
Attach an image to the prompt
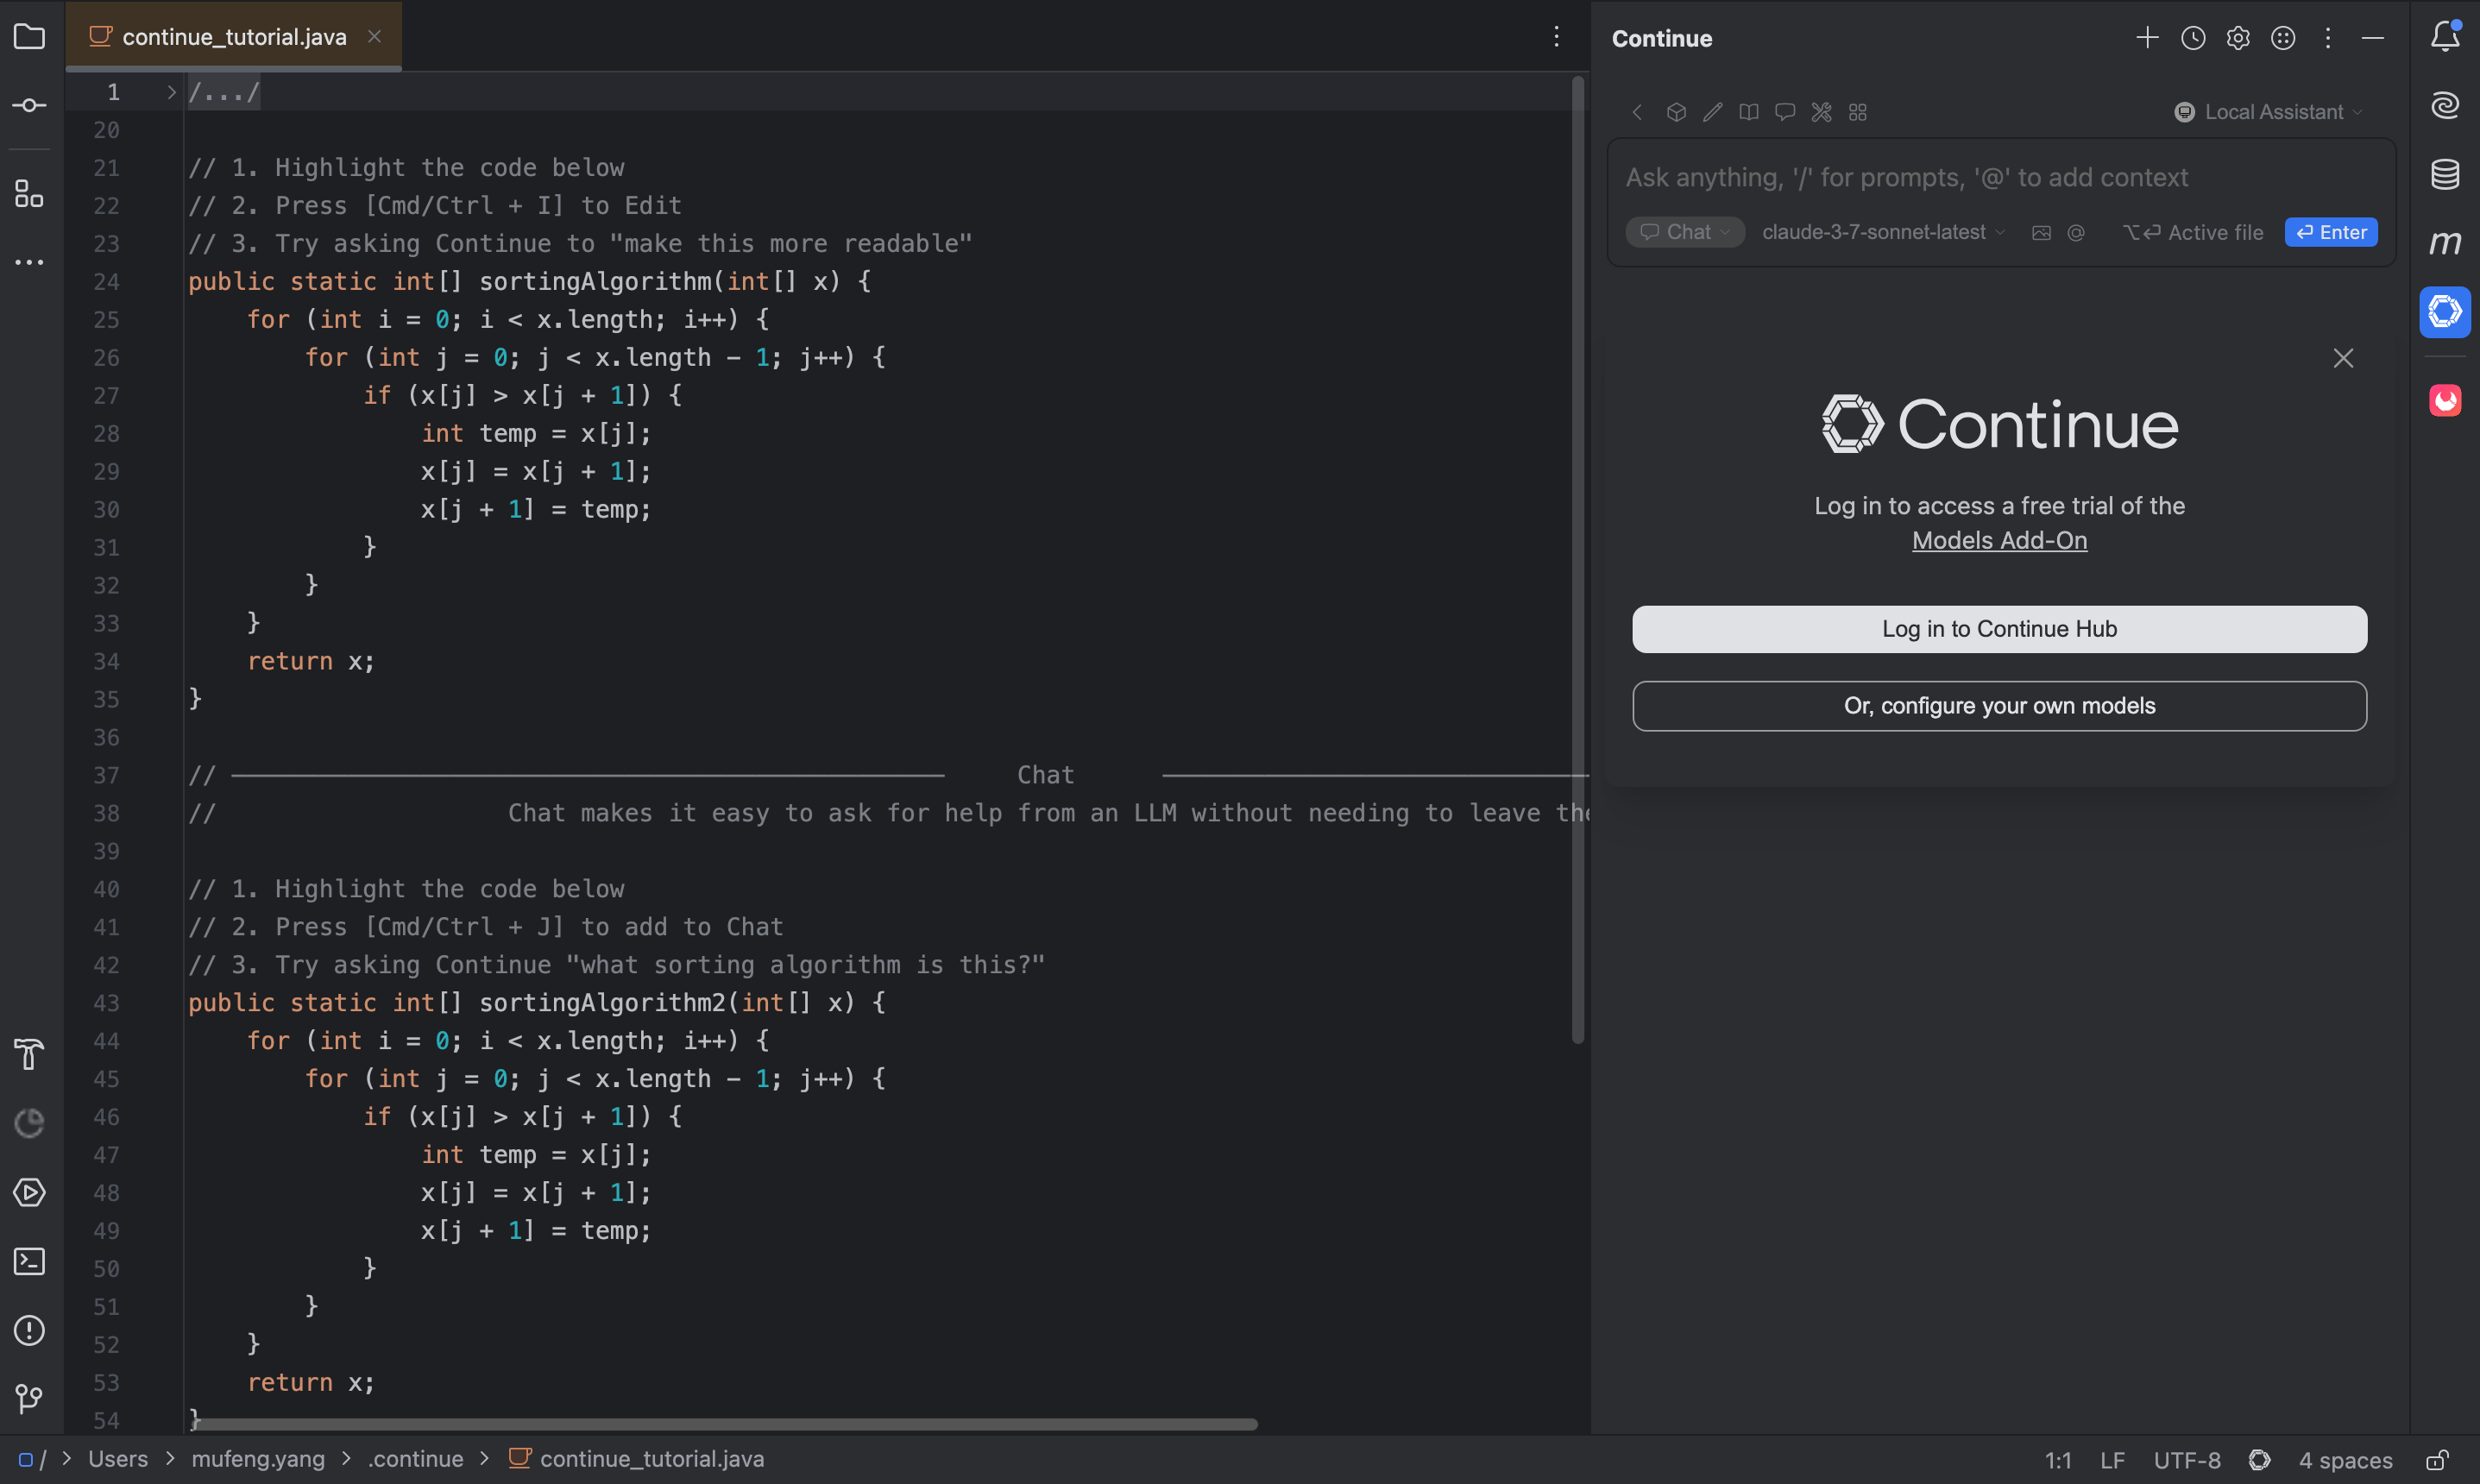tap(2041, 232)
